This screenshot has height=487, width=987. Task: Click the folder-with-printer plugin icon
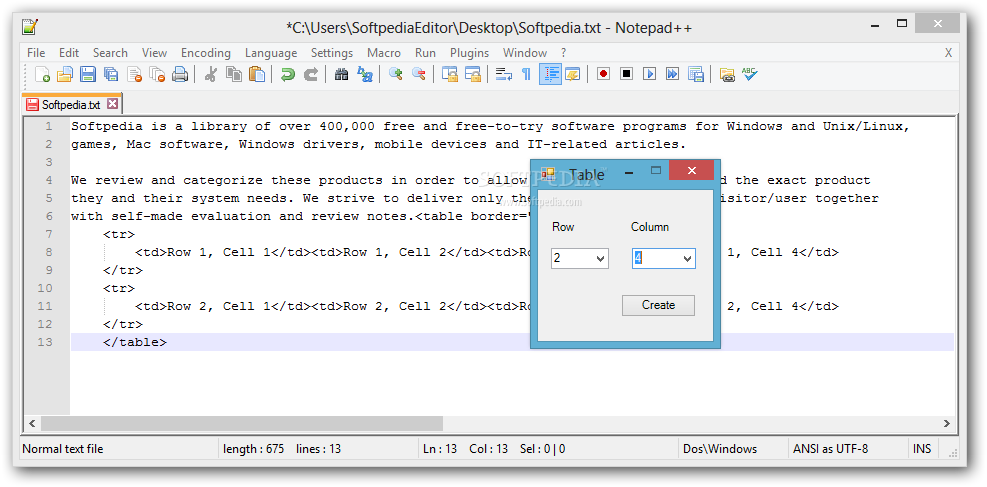727,74
